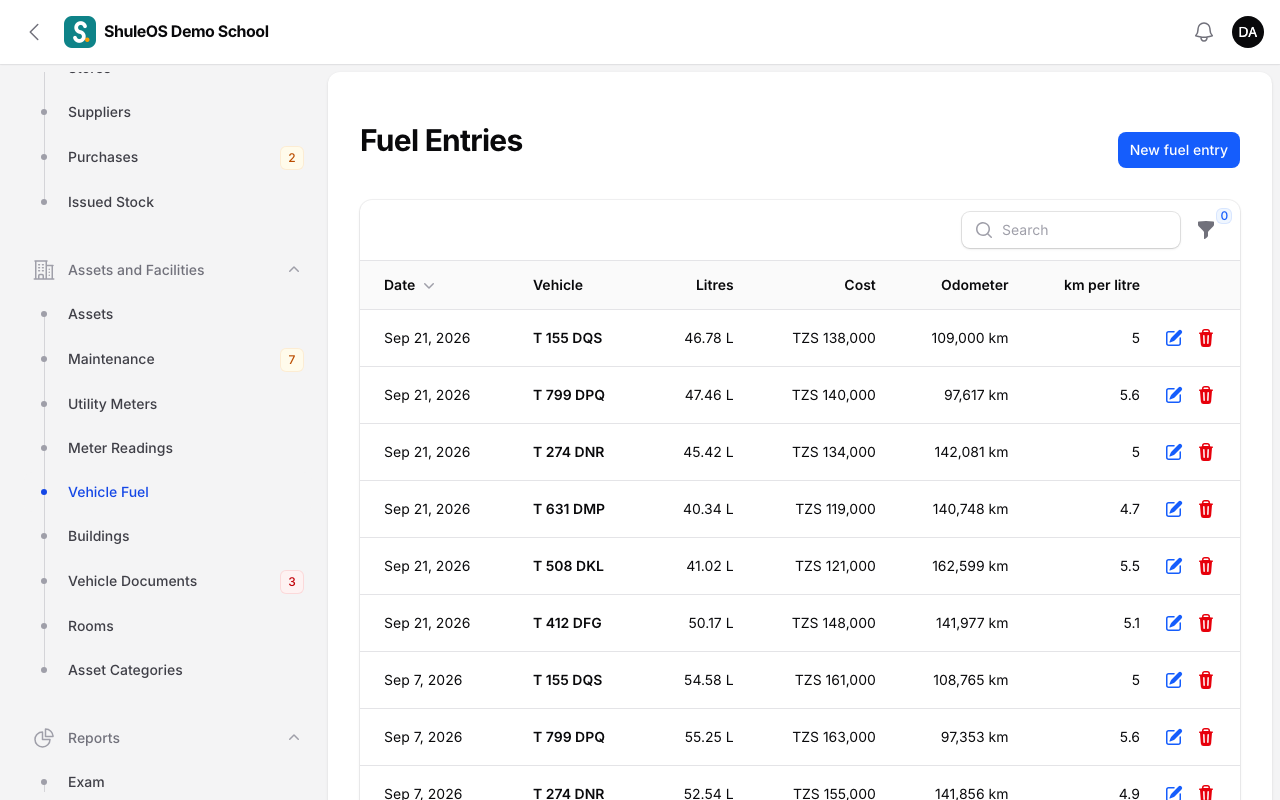Open Meter Readings page

coord(120,448)
